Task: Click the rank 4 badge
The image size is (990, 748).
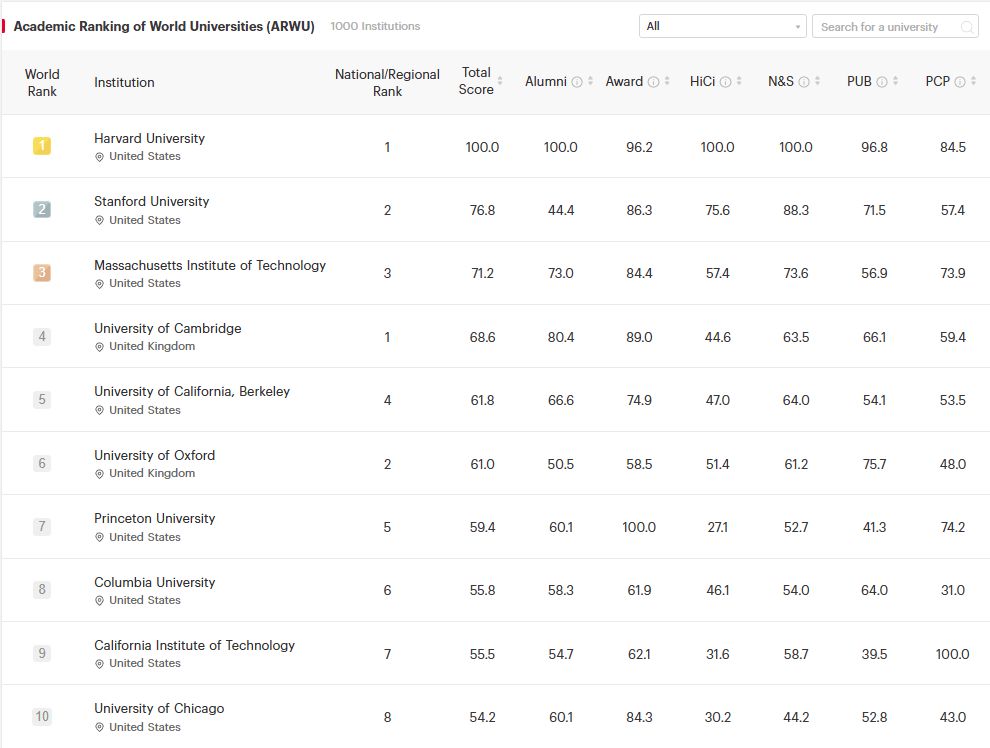Action: tap(42, 336)
